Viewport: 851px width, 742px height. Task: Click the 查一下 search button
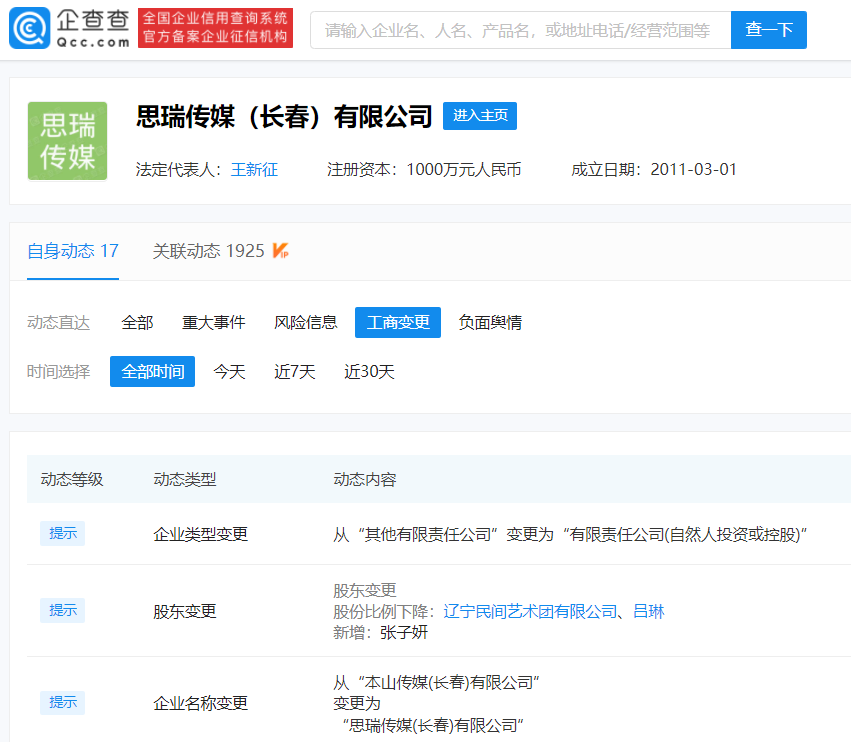coord(769,30)
